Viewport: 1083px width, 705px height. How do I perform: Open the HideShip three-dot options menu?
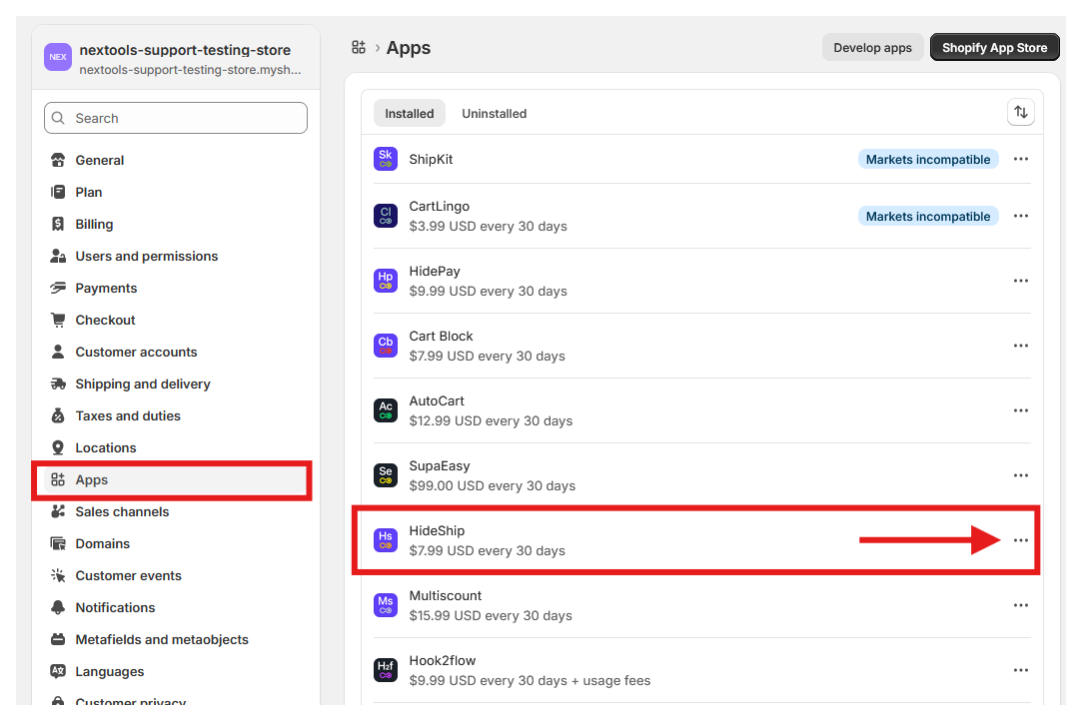(1020, 540)
